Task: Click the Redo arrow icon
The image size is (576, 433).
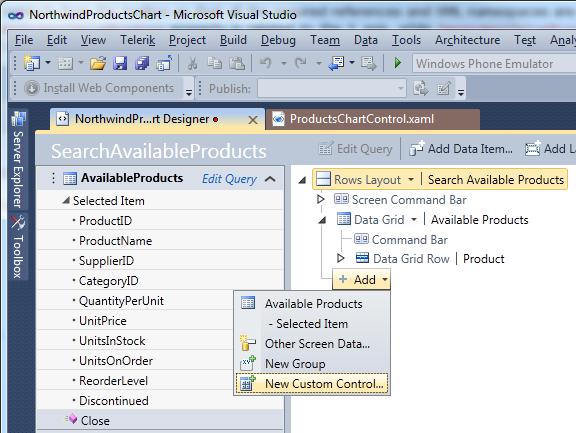Action: tap(301, 64)
